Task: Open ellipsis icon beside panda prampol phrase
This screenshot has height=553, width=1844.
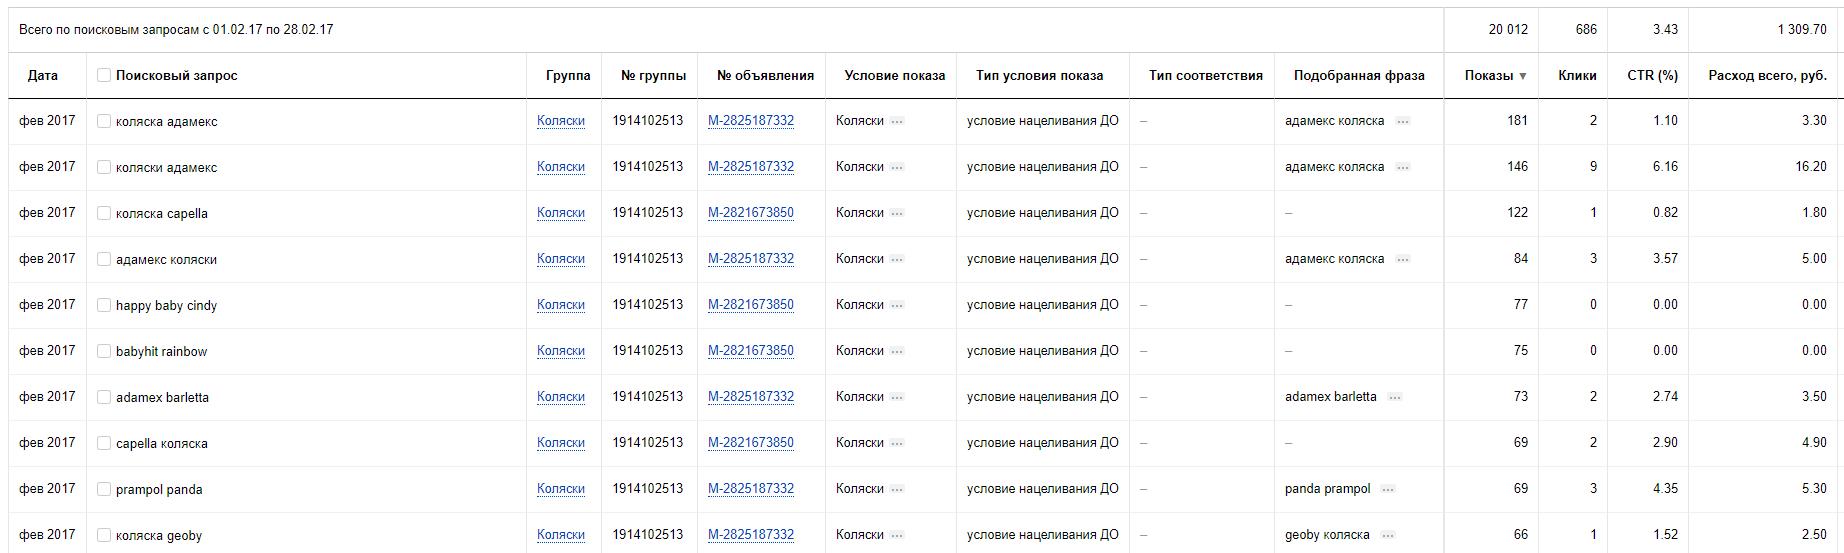Action: pyautogui.click(x=1388, y=489)
